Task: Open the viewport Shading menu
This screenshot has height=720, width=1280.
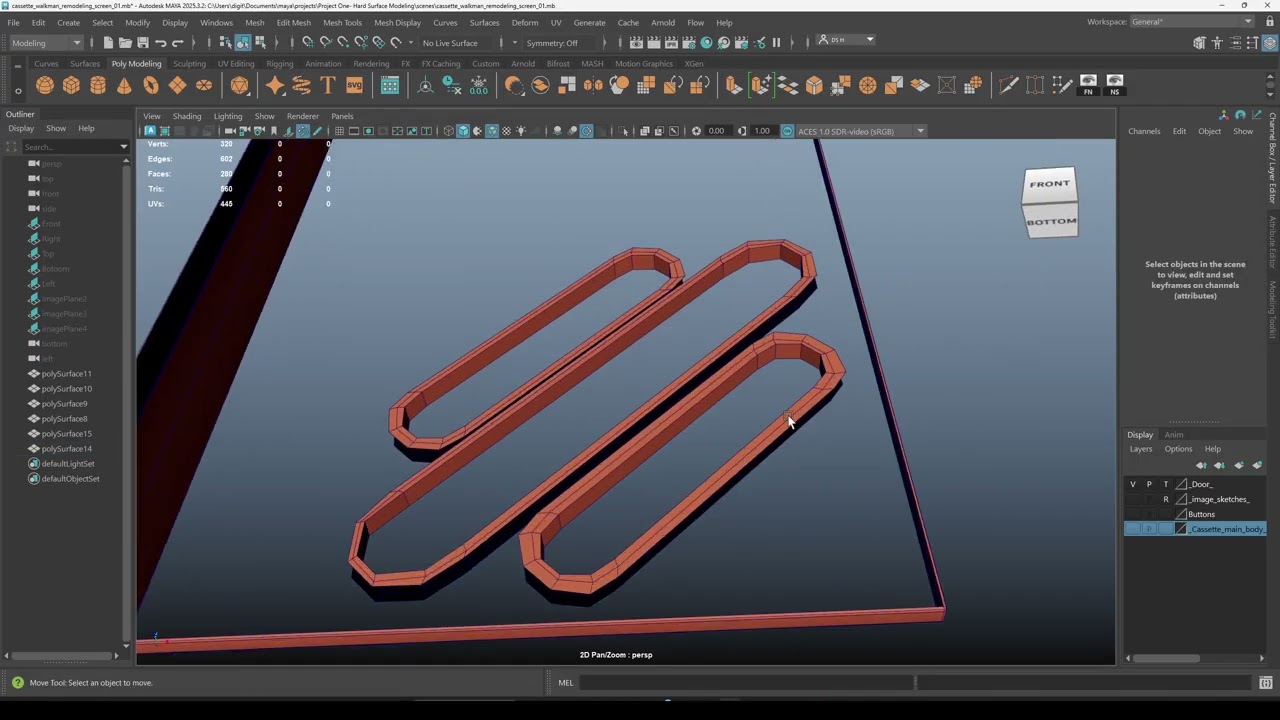Action: click(187, 116)
